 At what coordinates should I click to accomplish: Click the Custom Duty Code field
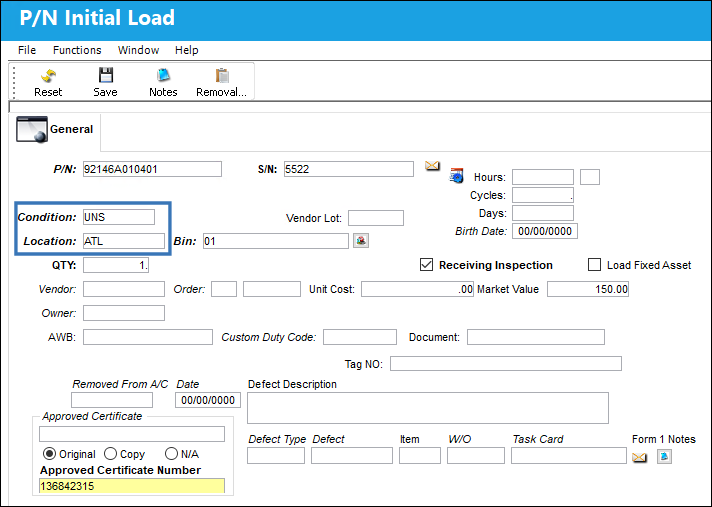[360, 337]
